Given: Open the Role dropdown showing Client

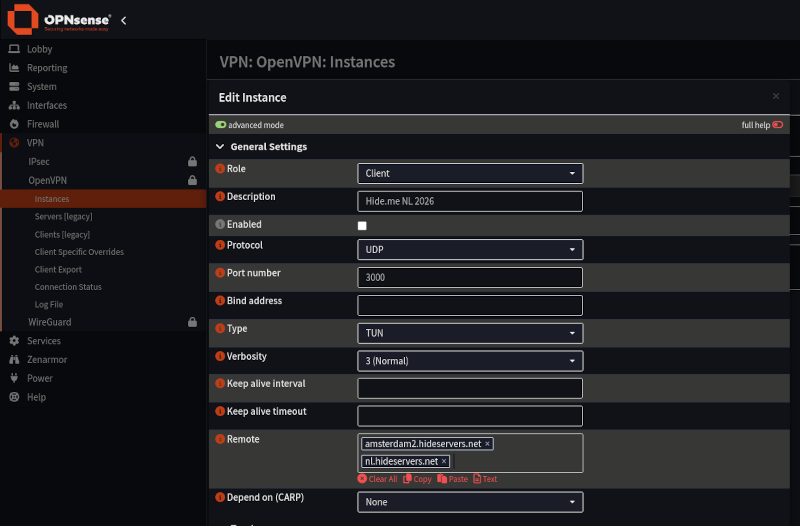Looking at the screenshot, I should [x=470, y=173].
